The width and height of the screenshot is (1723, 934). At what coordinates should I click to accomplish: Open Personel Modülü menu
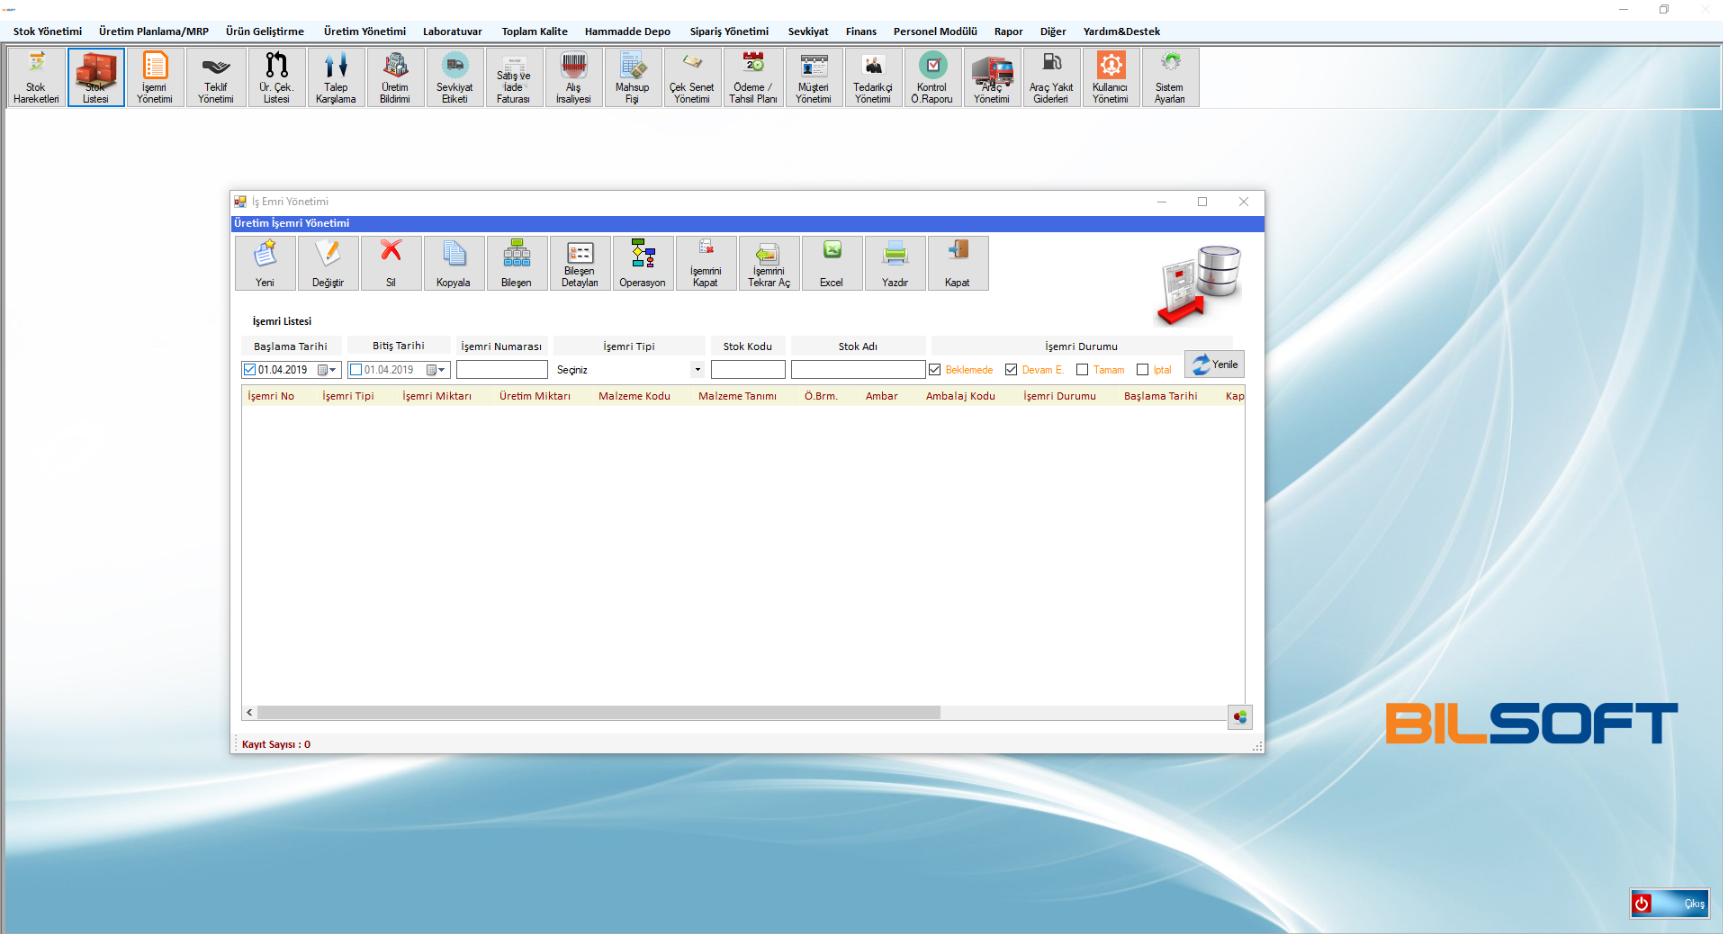point(935,31)
